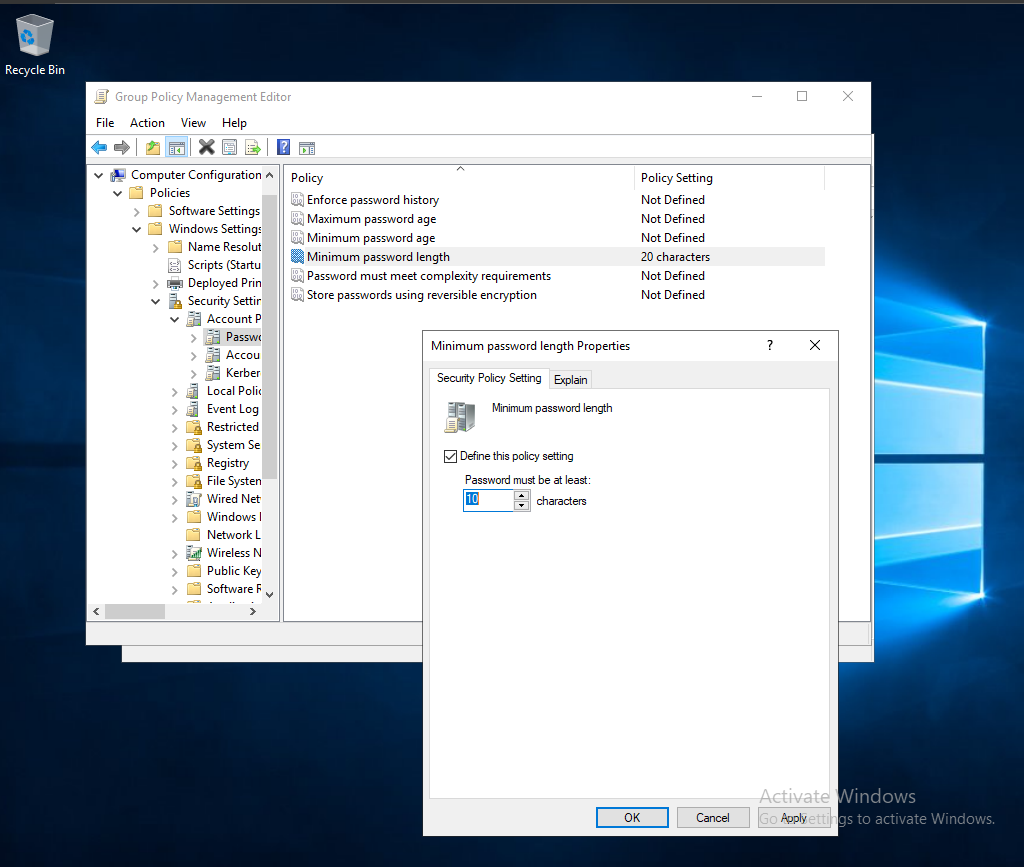Select Minimum password age policy row
Image resolution: width=1024 pixels, height=867 pixels.
pos(557,238)
